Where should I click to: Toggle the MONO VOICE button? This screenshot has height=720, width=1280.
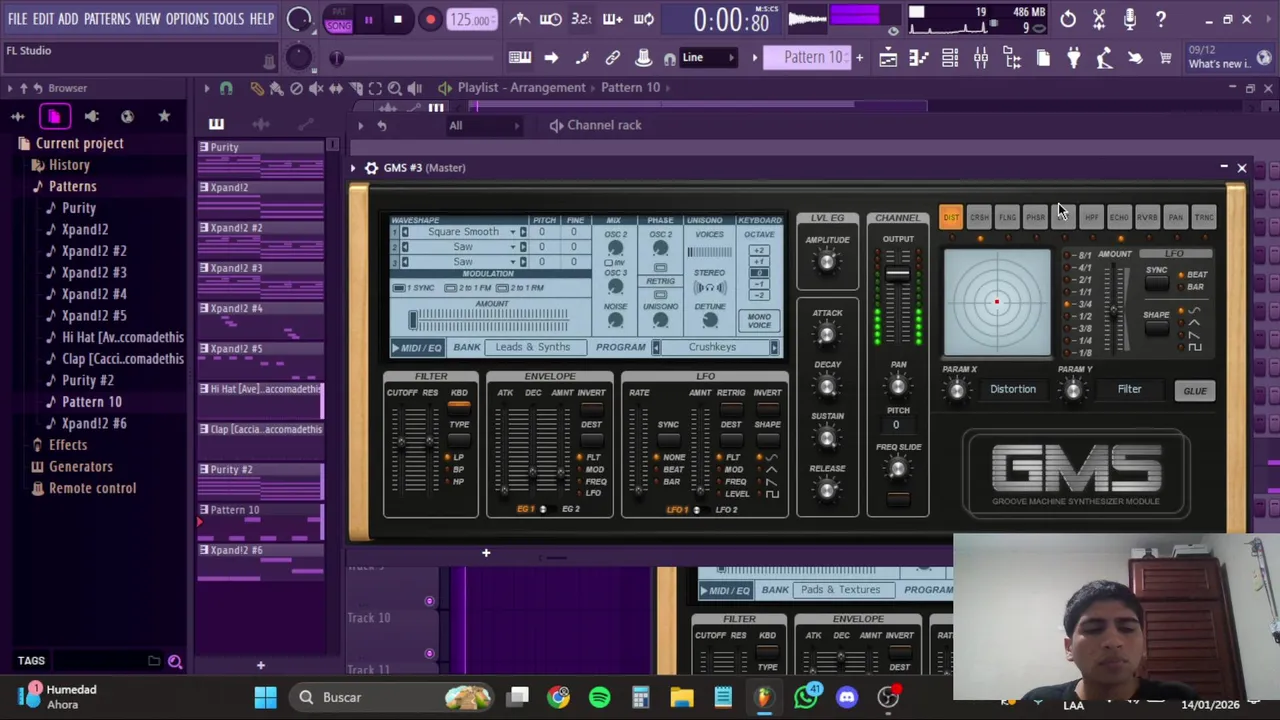tap(759, 320)
